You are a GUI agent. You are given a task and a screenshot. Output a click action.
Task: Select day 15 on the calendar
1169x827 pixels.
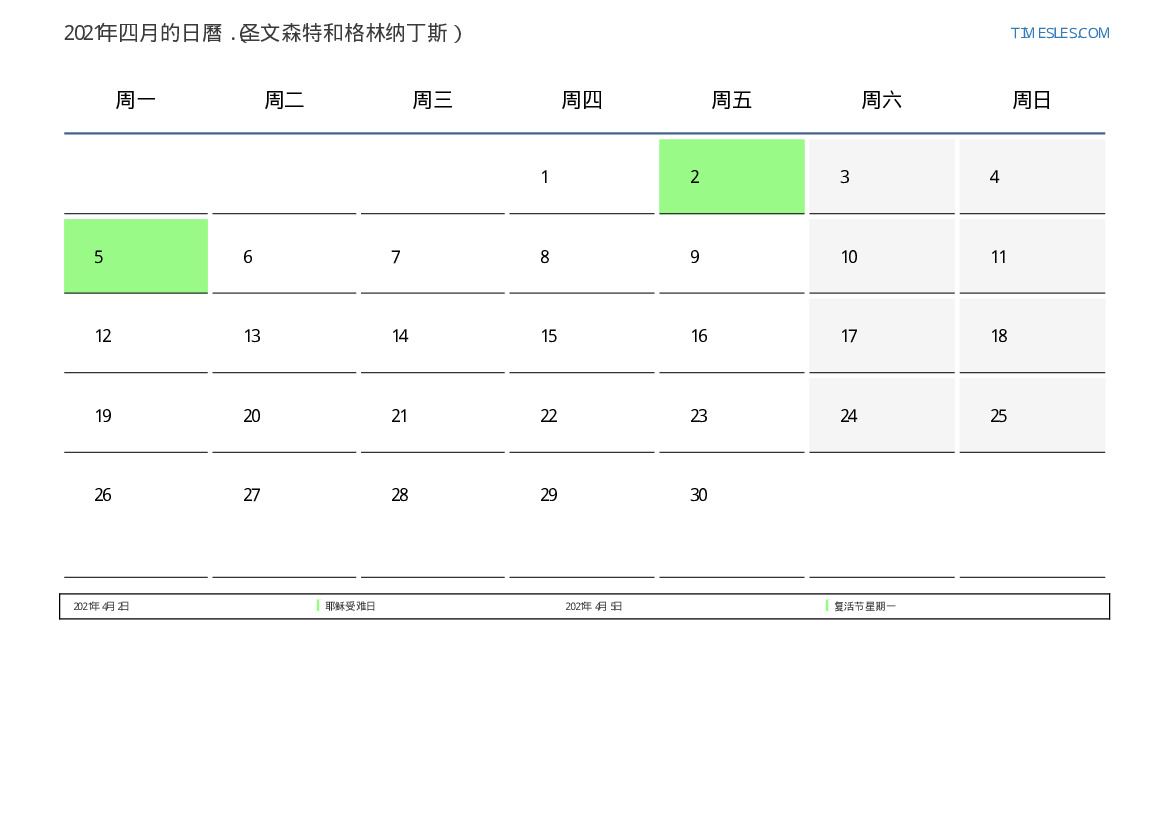pos(582,336)
